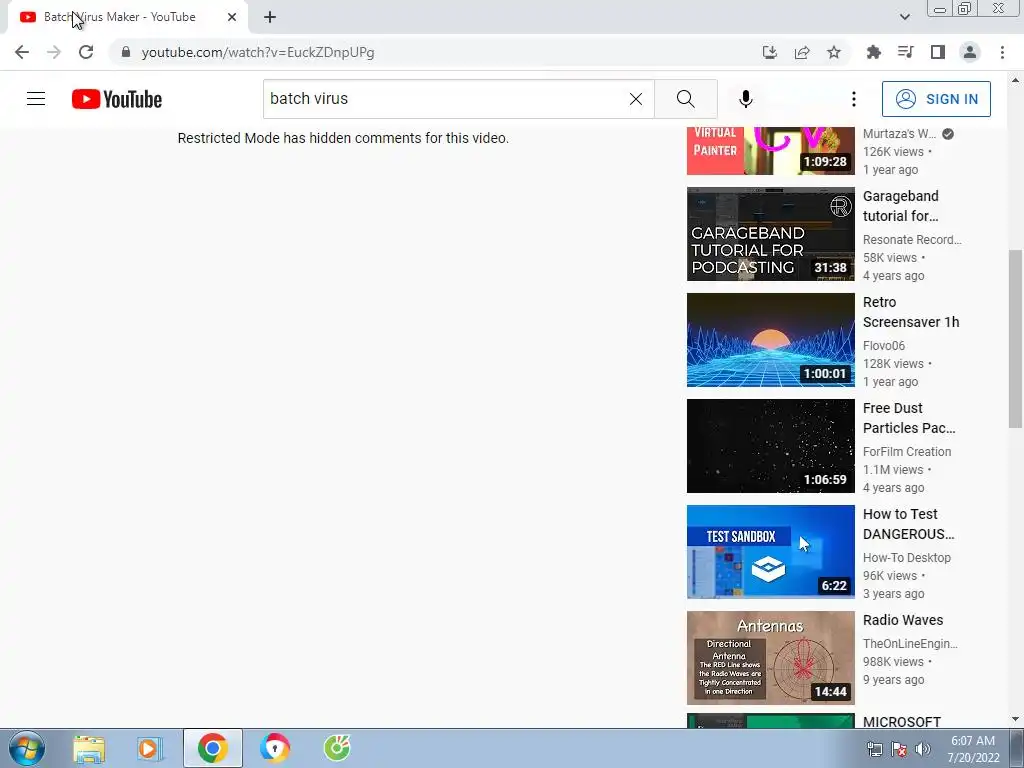
Task: Toggle Chrome side panel
Action: (x=938, y=52)
